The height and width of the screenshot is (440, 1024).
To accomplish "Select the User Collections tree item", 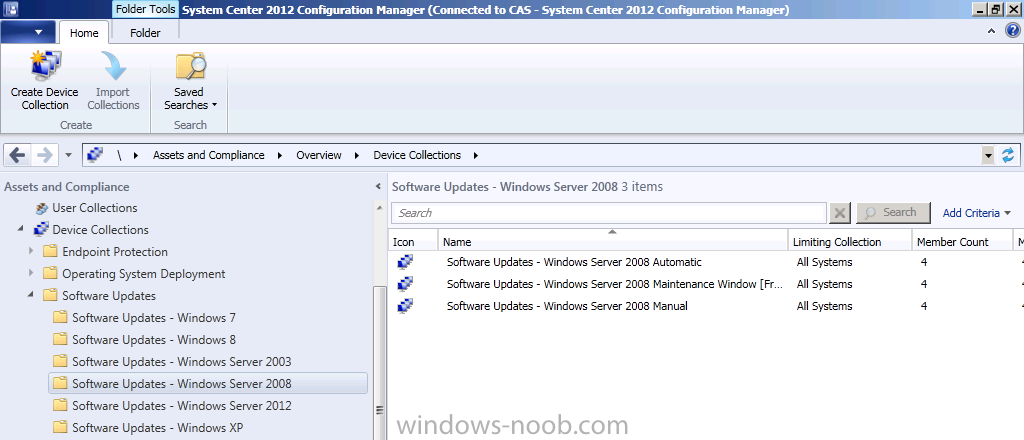I will [x=95, y=208].
